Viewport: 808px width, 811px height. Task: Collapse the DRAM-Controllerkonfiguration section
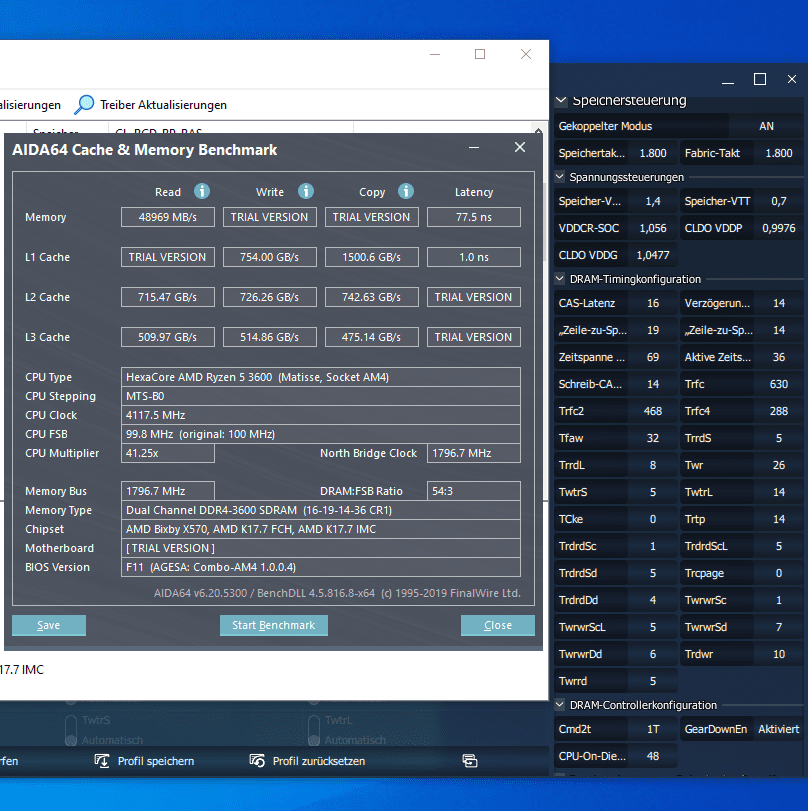tap(560, 704)
